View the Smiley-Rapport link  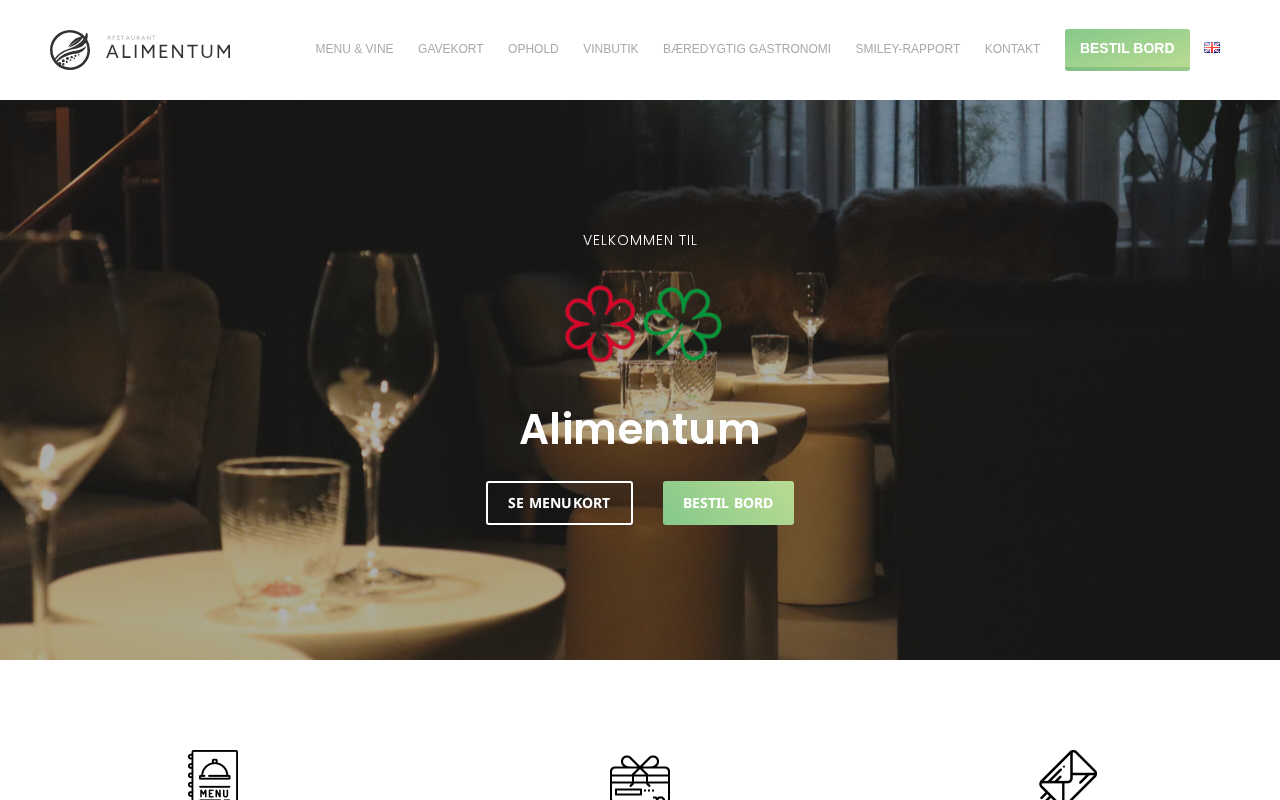coord(908,49)
